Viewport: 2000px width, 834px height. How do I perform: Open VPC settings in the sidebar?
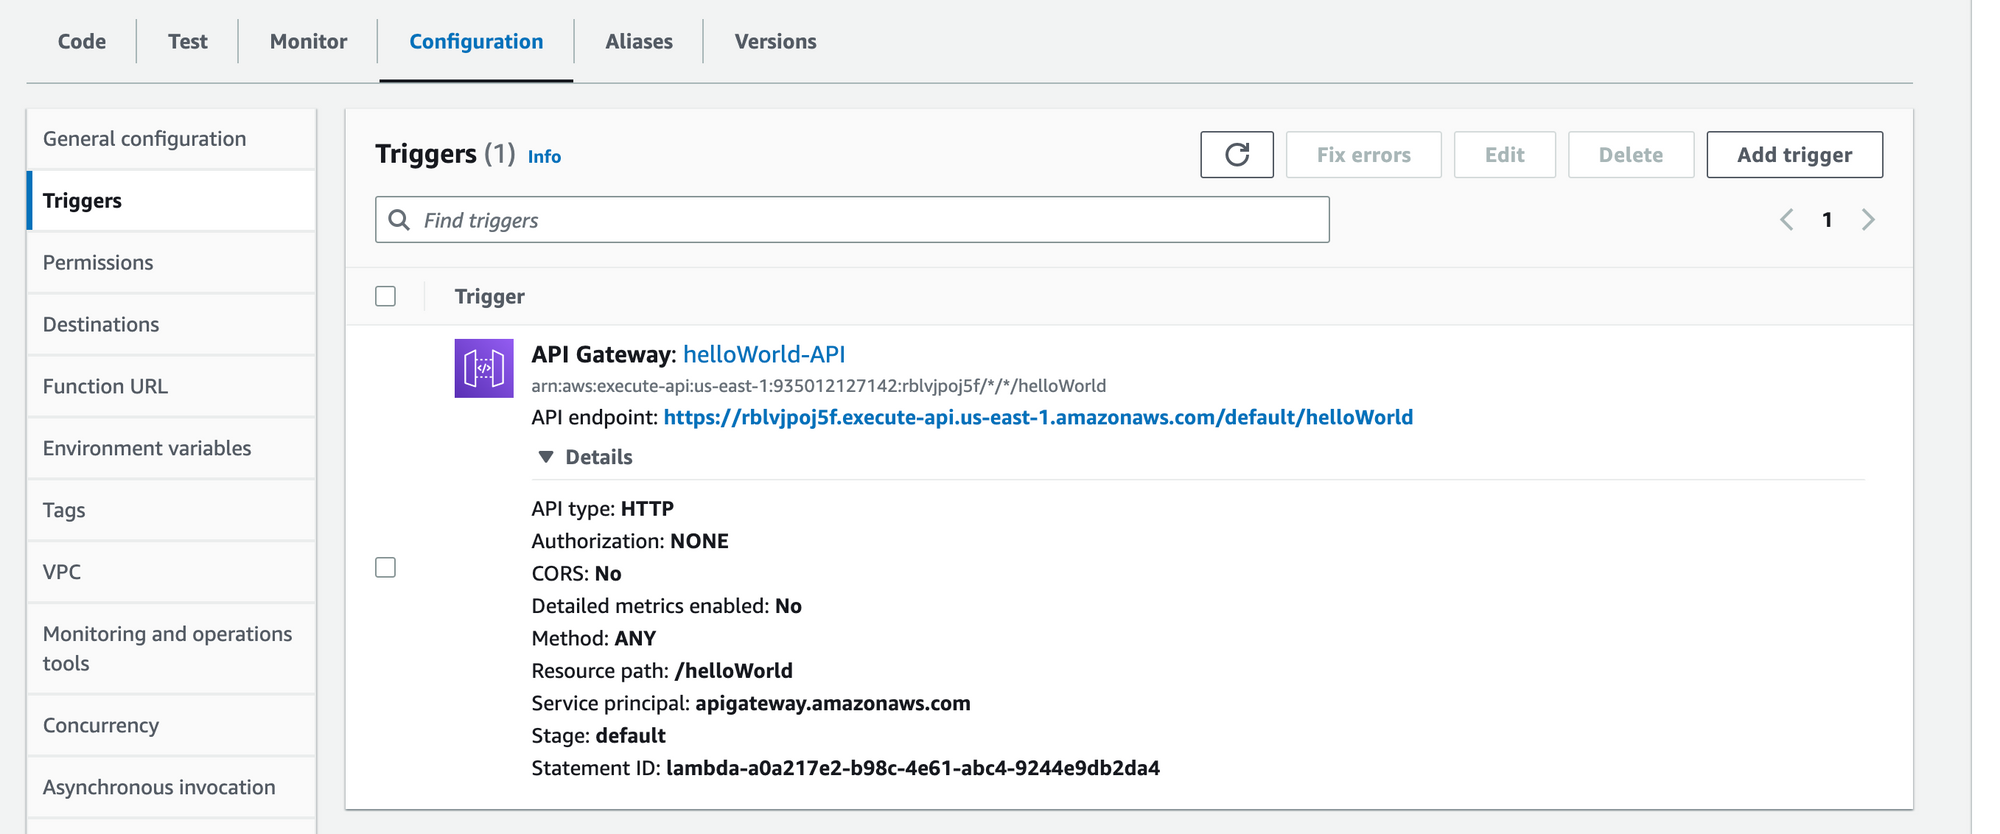click(171, 573)
